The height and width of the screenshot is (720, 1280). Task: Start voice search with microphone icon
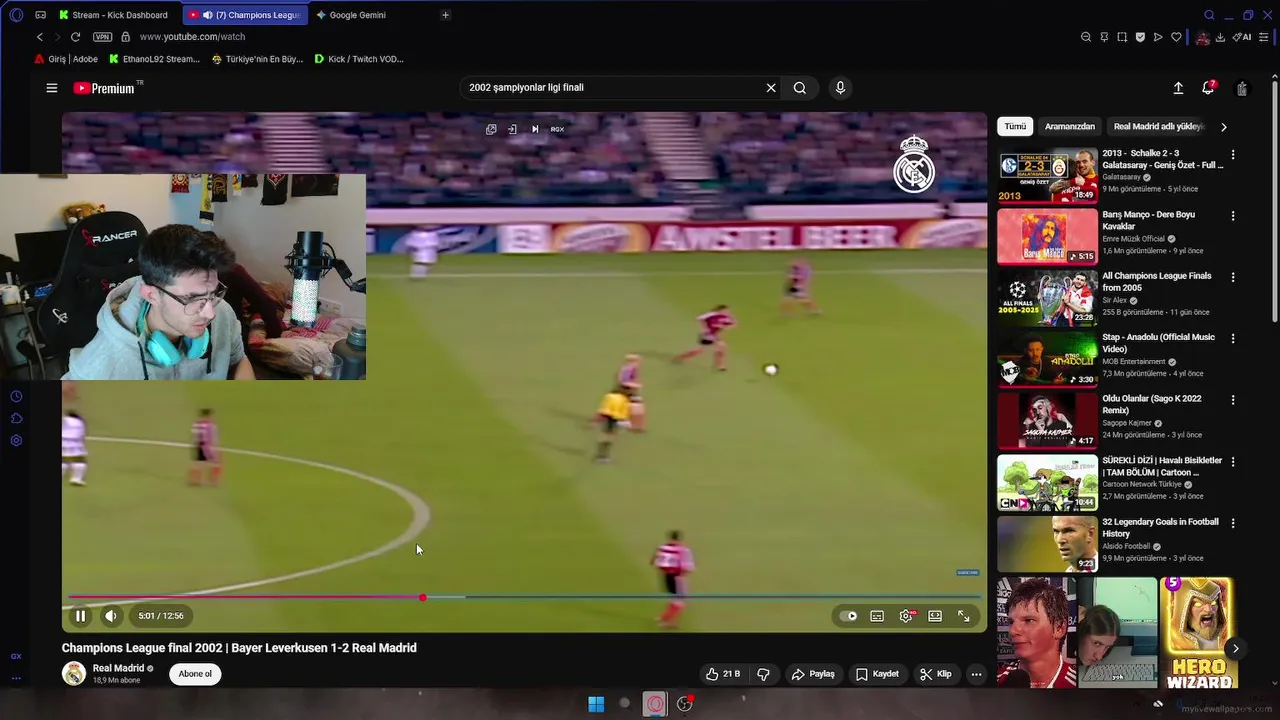[840, 88]
